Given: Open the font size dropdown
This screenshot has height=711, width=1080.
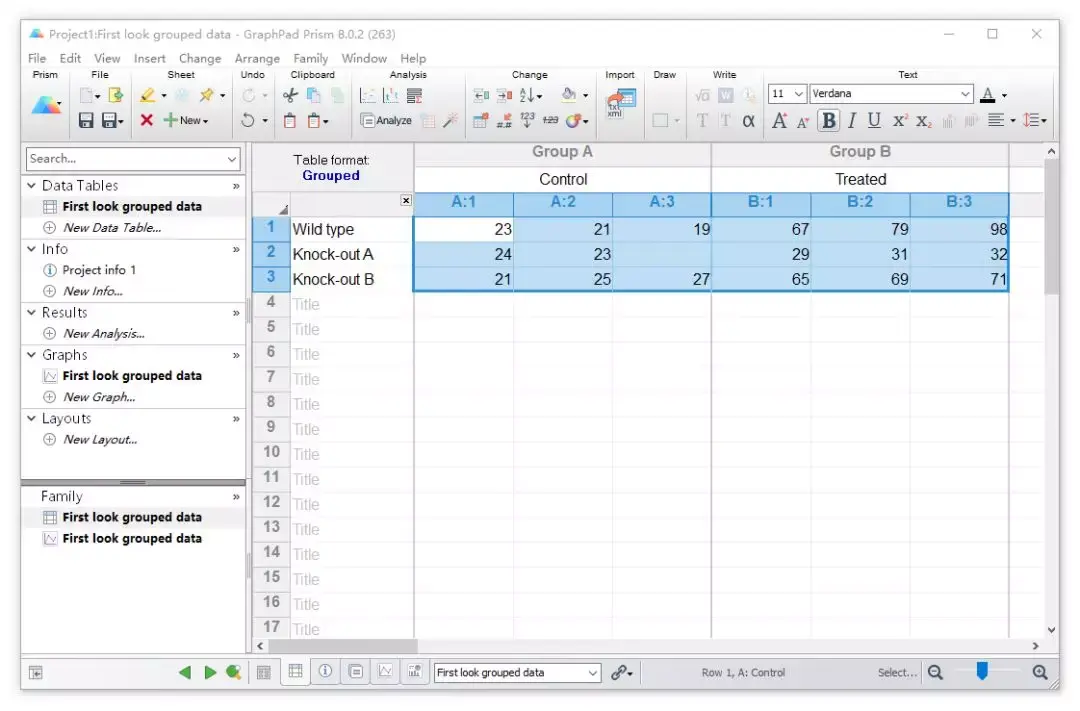Looking at the screenshot, I should click(x=798, y=94).
